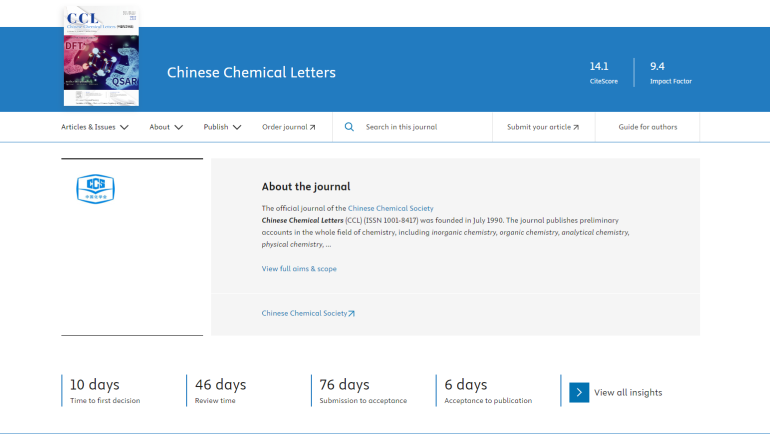770x434 pixels.
Task: Click the blue arrow View all insights button
Action: [579, 392]
